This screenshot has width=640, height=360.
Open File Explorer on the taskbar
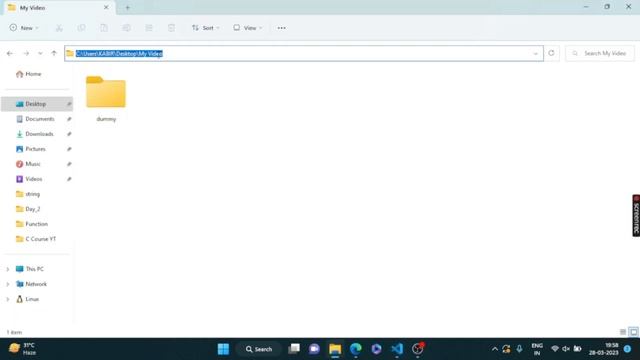[335, 349]
